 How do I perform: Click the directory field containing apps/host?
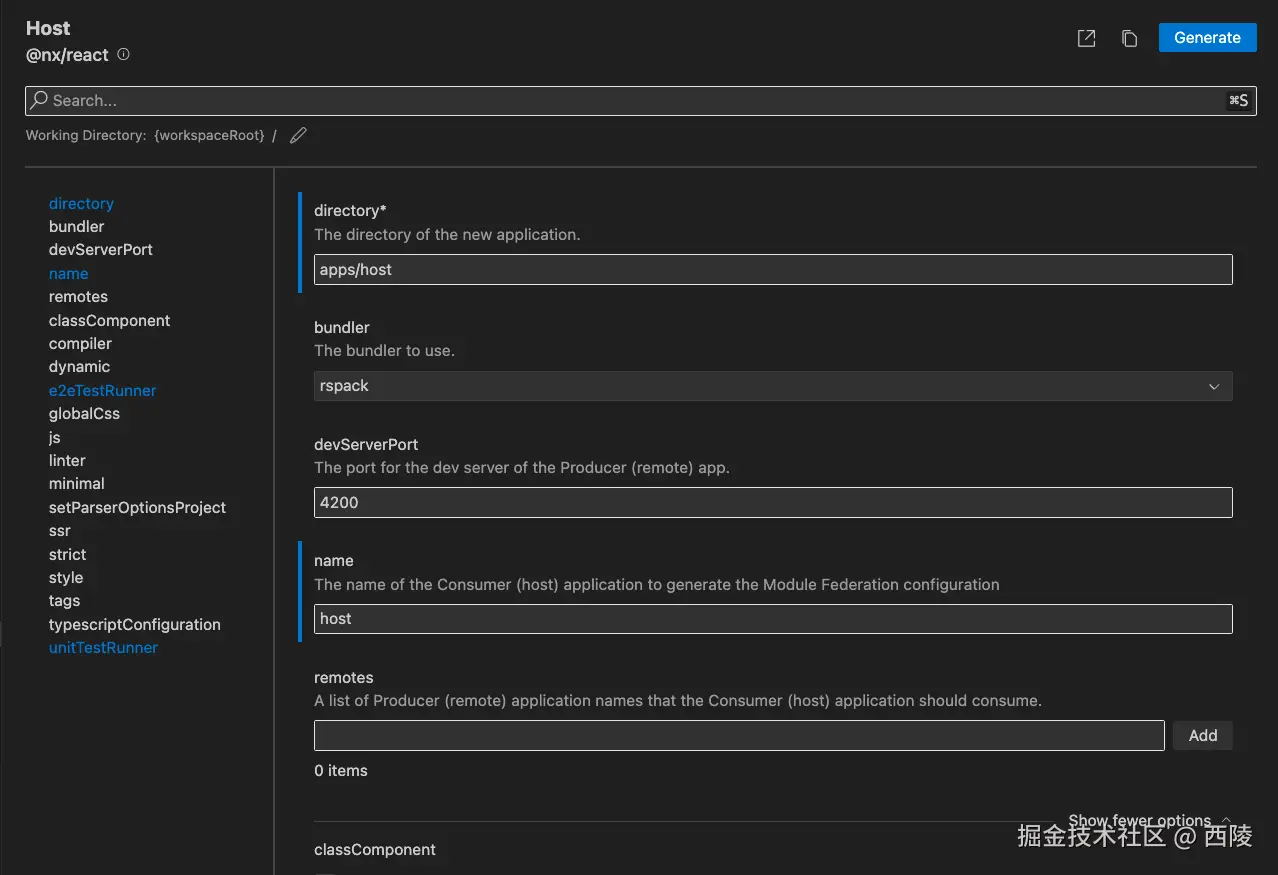(x=772, y=269)
